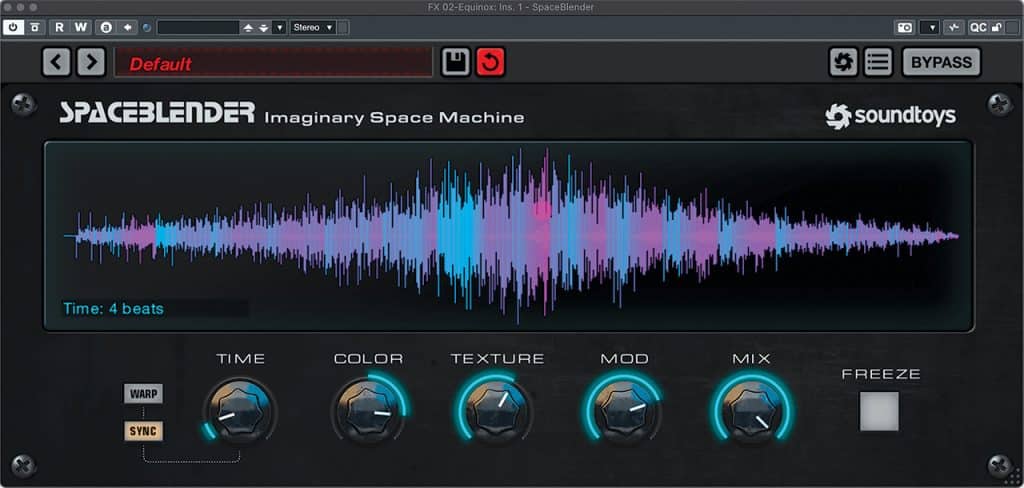Toggle the plugin power button
1024x488 pixels.
(x=13, y=27)
